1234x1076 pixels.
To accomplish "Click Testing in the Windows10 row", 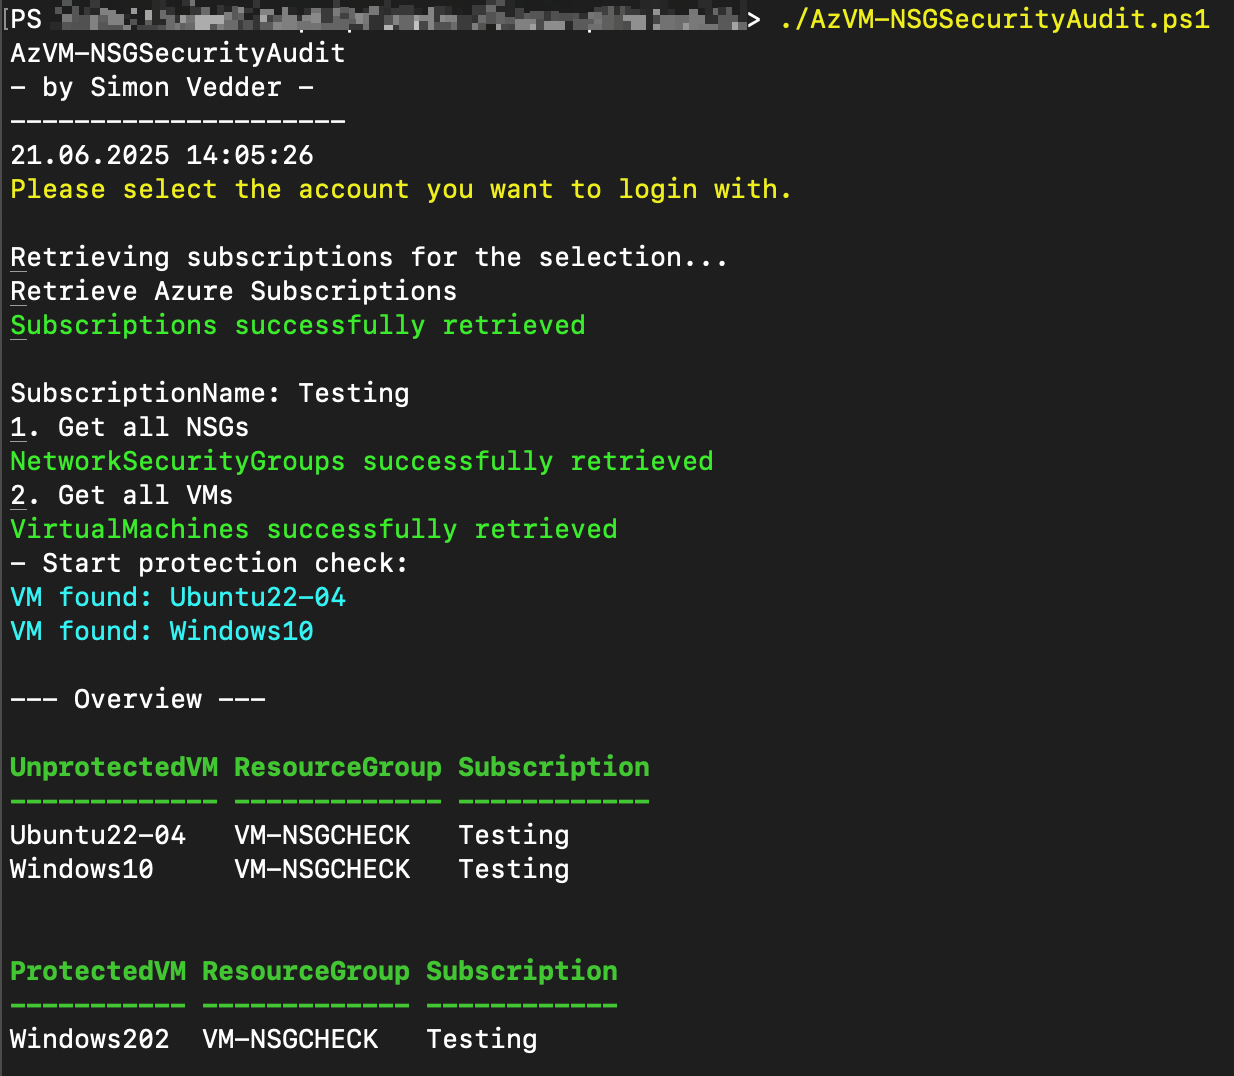I will click(x=514, y=869).
